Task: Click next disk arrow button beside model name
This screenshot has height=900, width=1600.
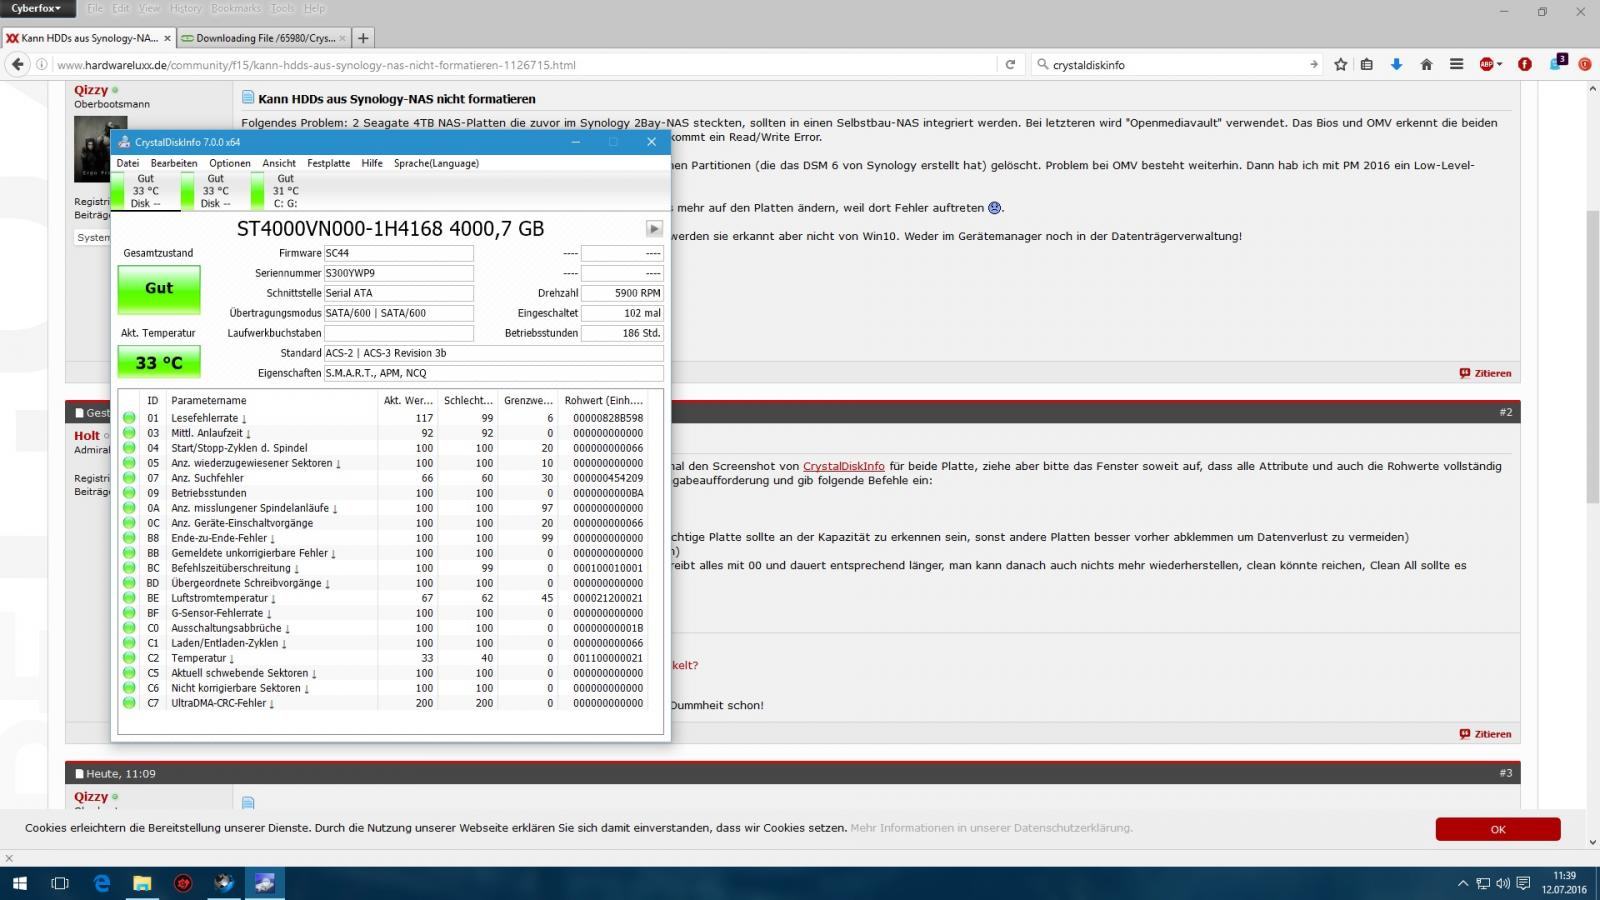Action: click(654, 228)
